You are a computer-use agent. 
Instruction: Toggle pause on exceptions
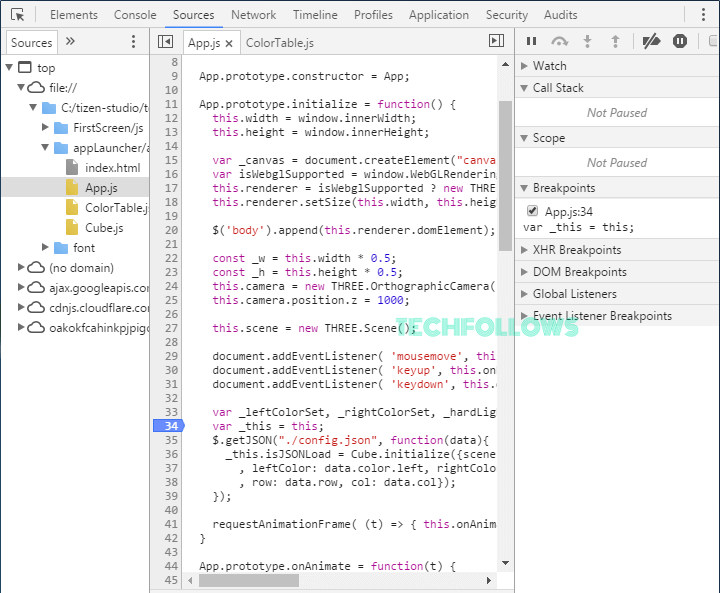pyautogui.click(x=680, y=41)
